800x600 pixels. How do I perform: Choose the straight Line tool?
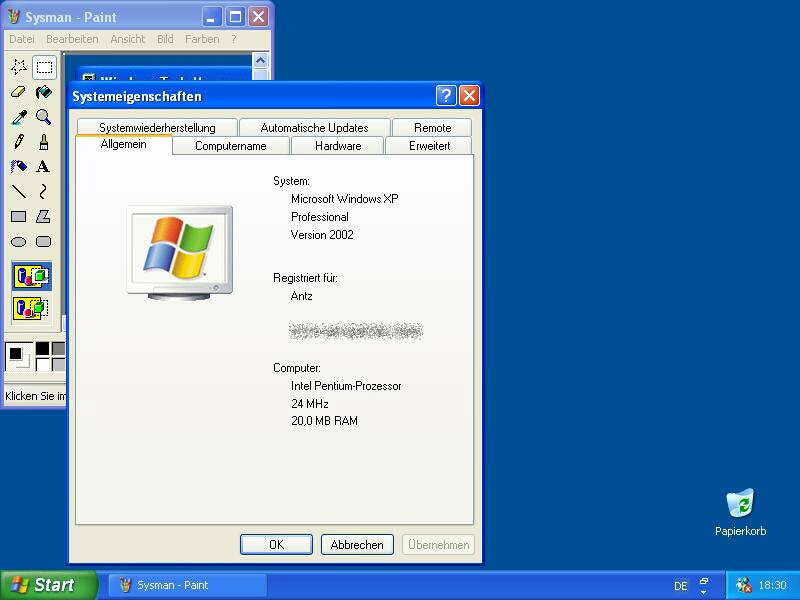tap(19, 192)
